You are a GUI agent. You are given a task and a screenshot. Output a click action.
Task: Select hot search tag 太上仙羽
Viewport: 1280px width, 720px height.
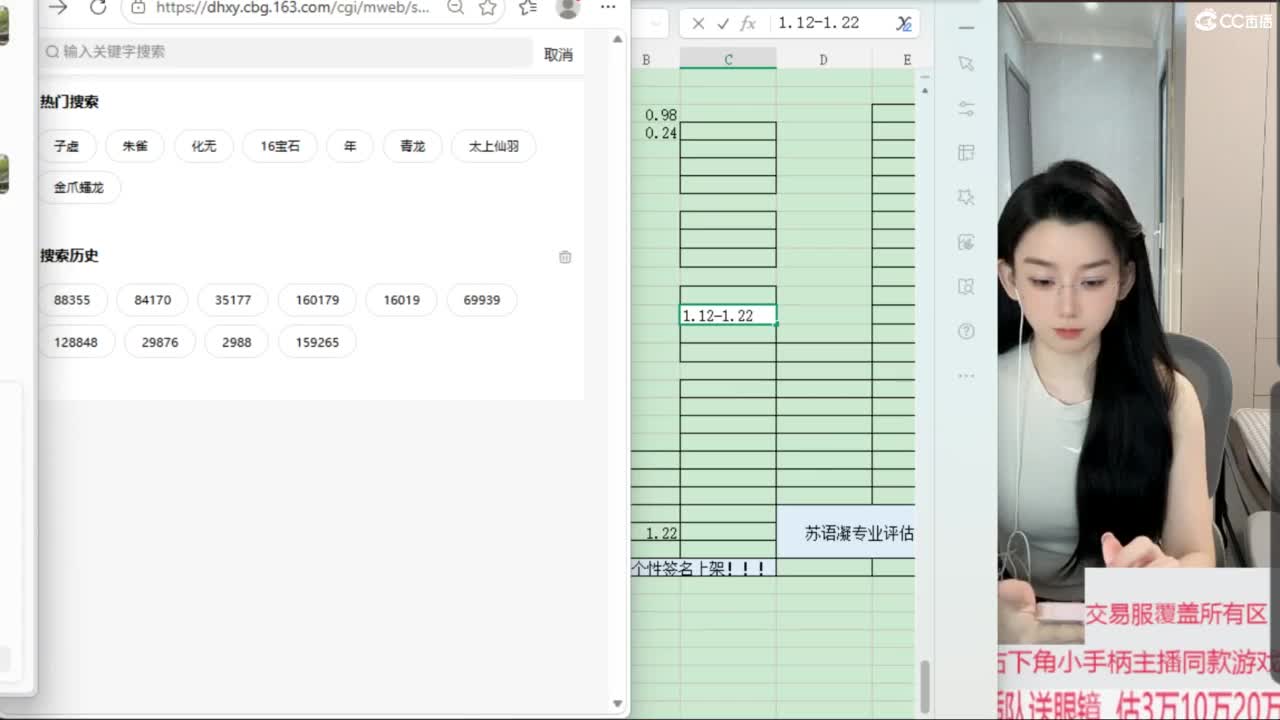click(x=494, y=146)
